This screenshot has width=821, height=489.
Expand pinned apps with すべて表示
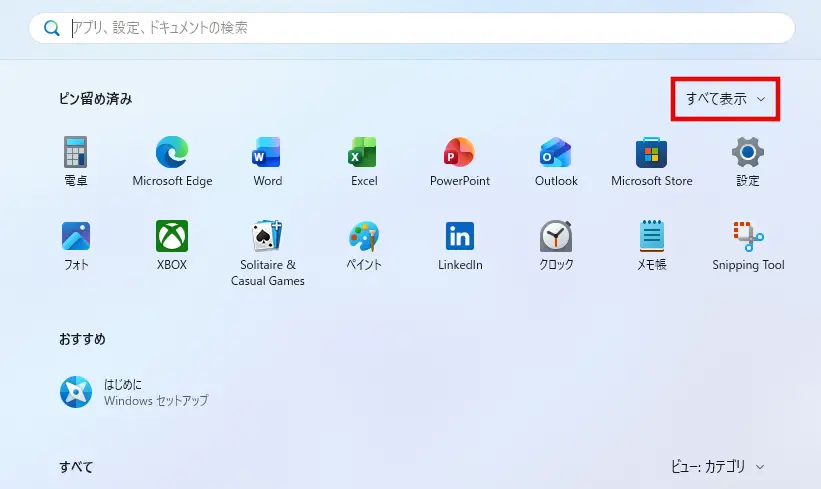coord(725,98)
